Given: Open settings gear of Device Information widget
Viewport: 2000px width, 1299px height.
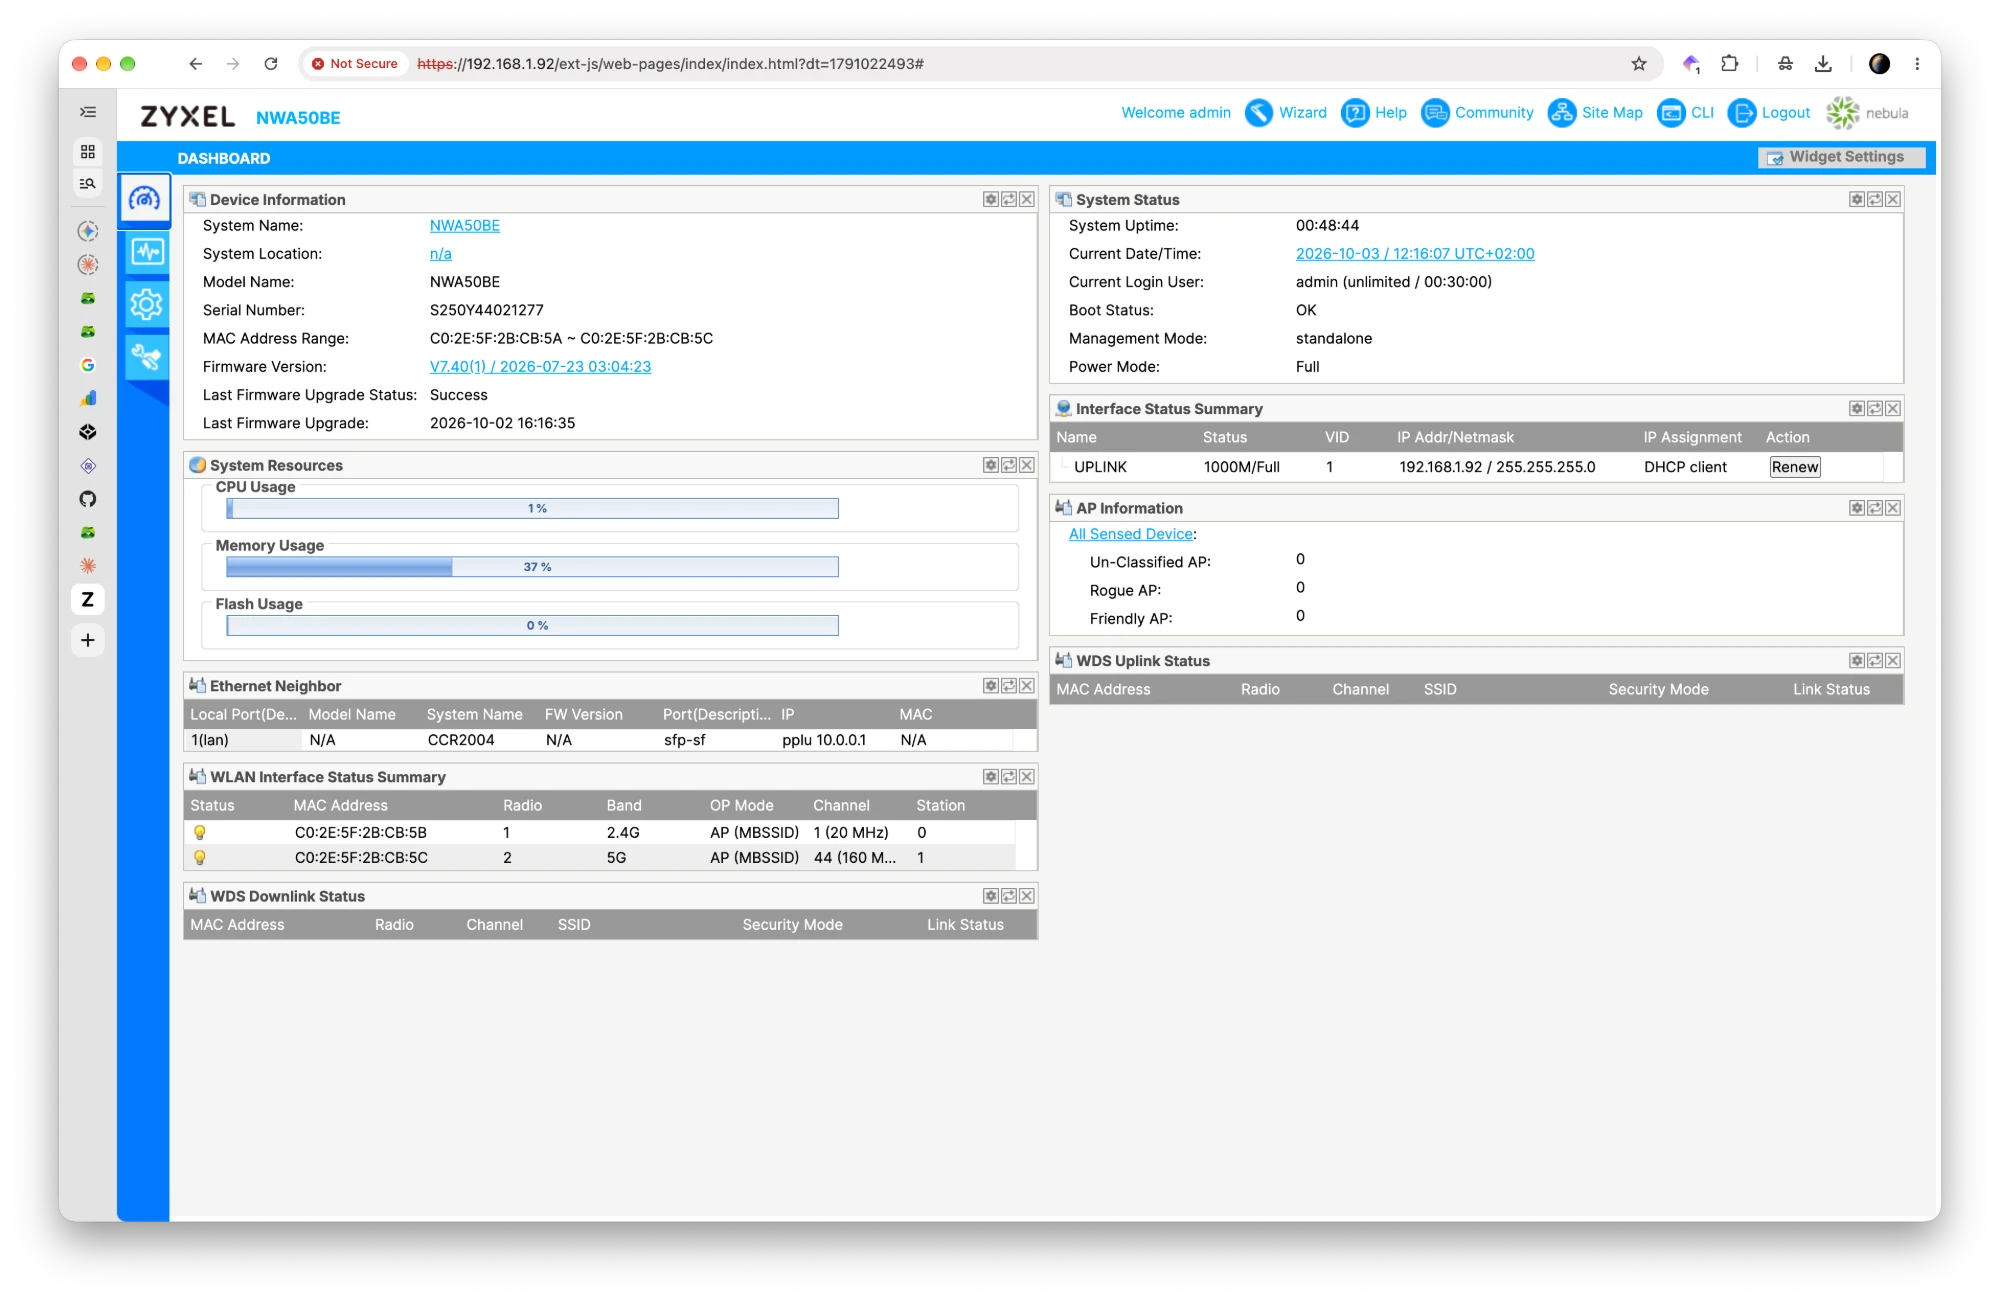Looking at the screenshot, I should pos(990,199).
